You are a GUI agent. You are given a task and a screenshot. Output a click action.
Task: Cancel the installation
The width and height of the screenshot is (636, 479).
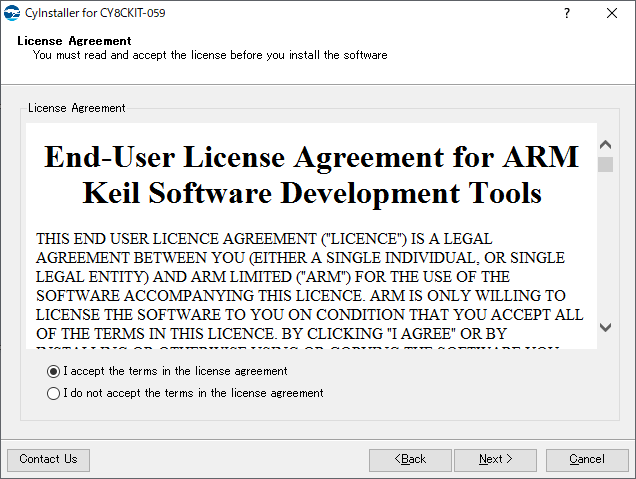[x=587, y=460]
